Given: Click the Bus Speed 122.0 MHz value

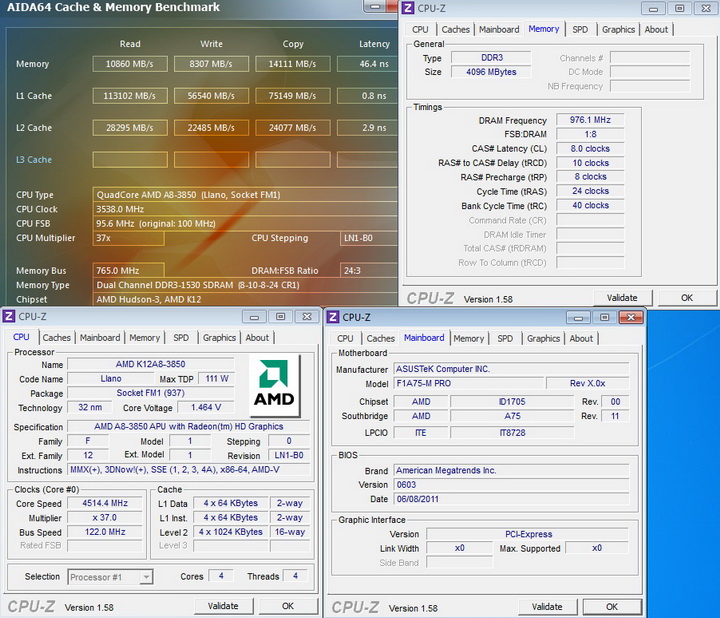Looking at the screenshot, I should [x=105, y=532].
